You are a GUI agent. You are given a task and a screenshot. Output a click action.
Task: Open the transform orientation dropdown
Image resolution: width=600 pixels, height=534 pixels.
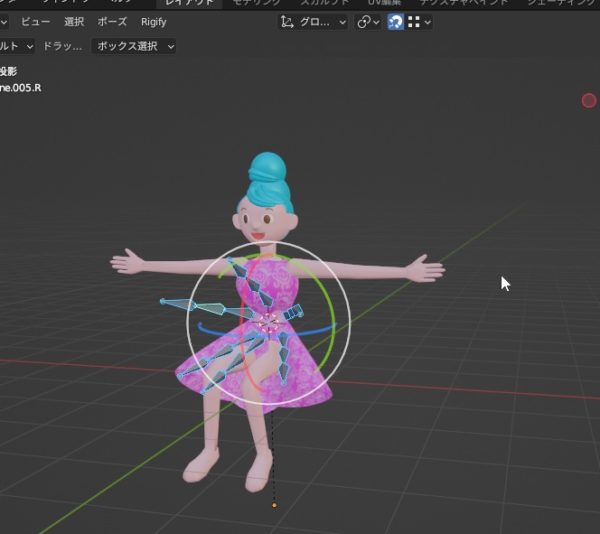[x=313, y=22]
